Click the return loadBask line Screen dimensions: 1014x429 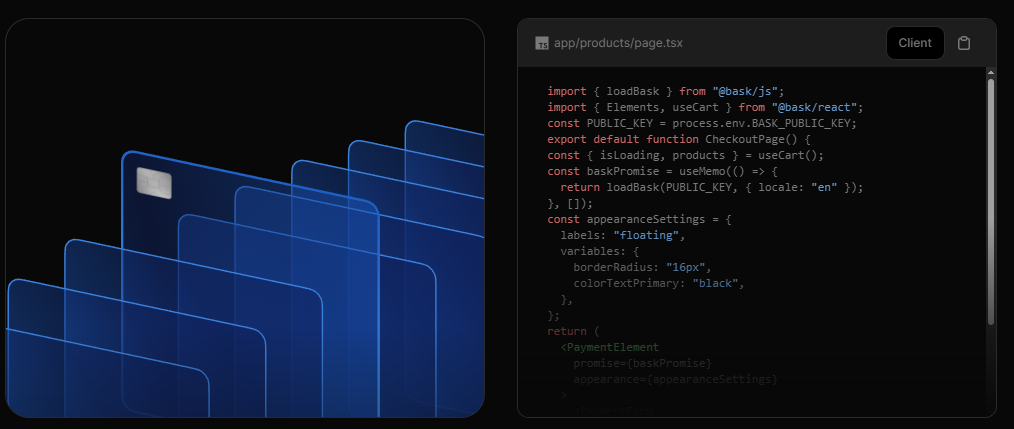tap(712, 187)
